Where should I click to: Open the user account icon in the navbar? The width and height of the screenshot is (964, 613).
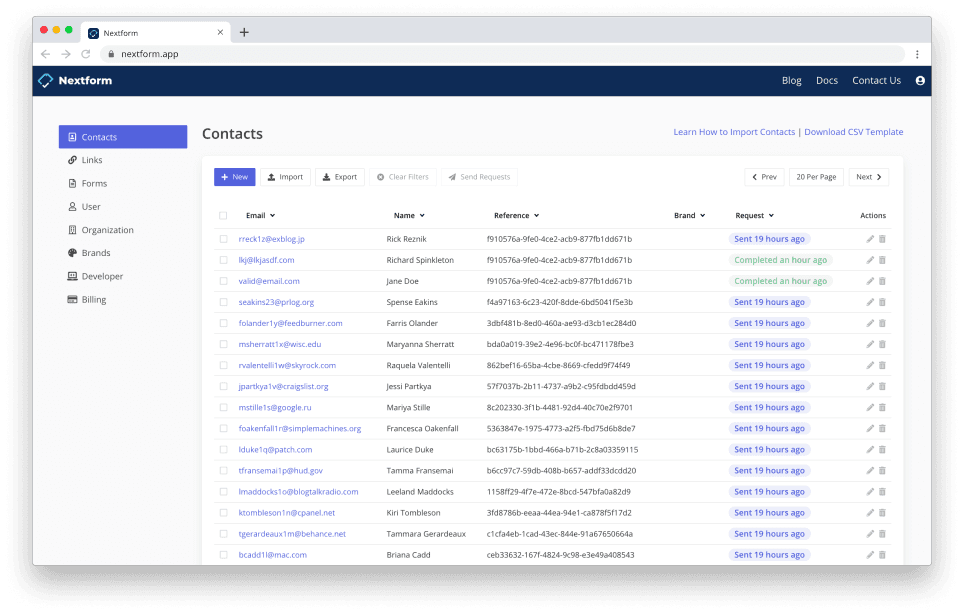[920, 80]
